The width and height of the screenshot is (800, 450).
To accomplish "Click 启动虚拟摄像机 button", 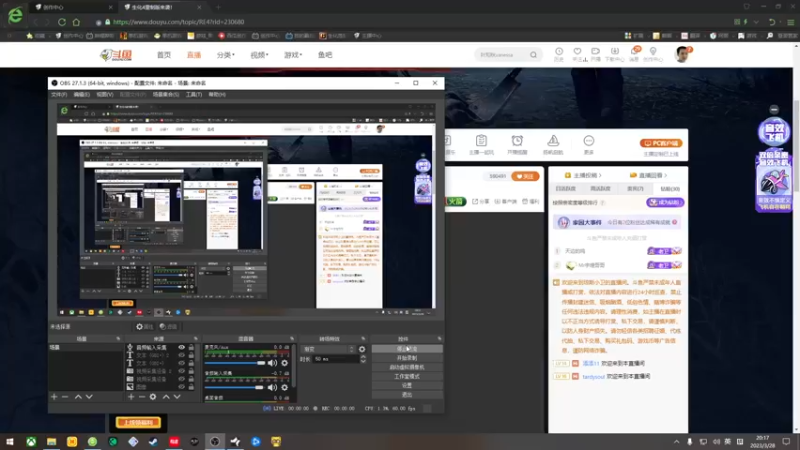I will coord(407,367).
